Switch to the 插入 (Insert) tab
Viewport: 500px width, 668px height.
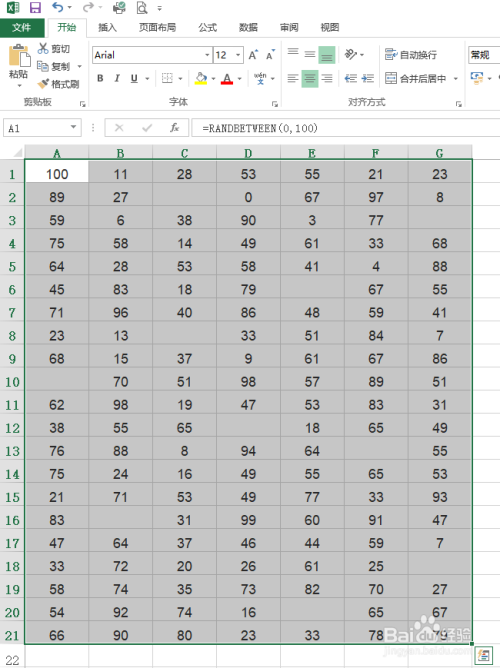click(107, 28)
